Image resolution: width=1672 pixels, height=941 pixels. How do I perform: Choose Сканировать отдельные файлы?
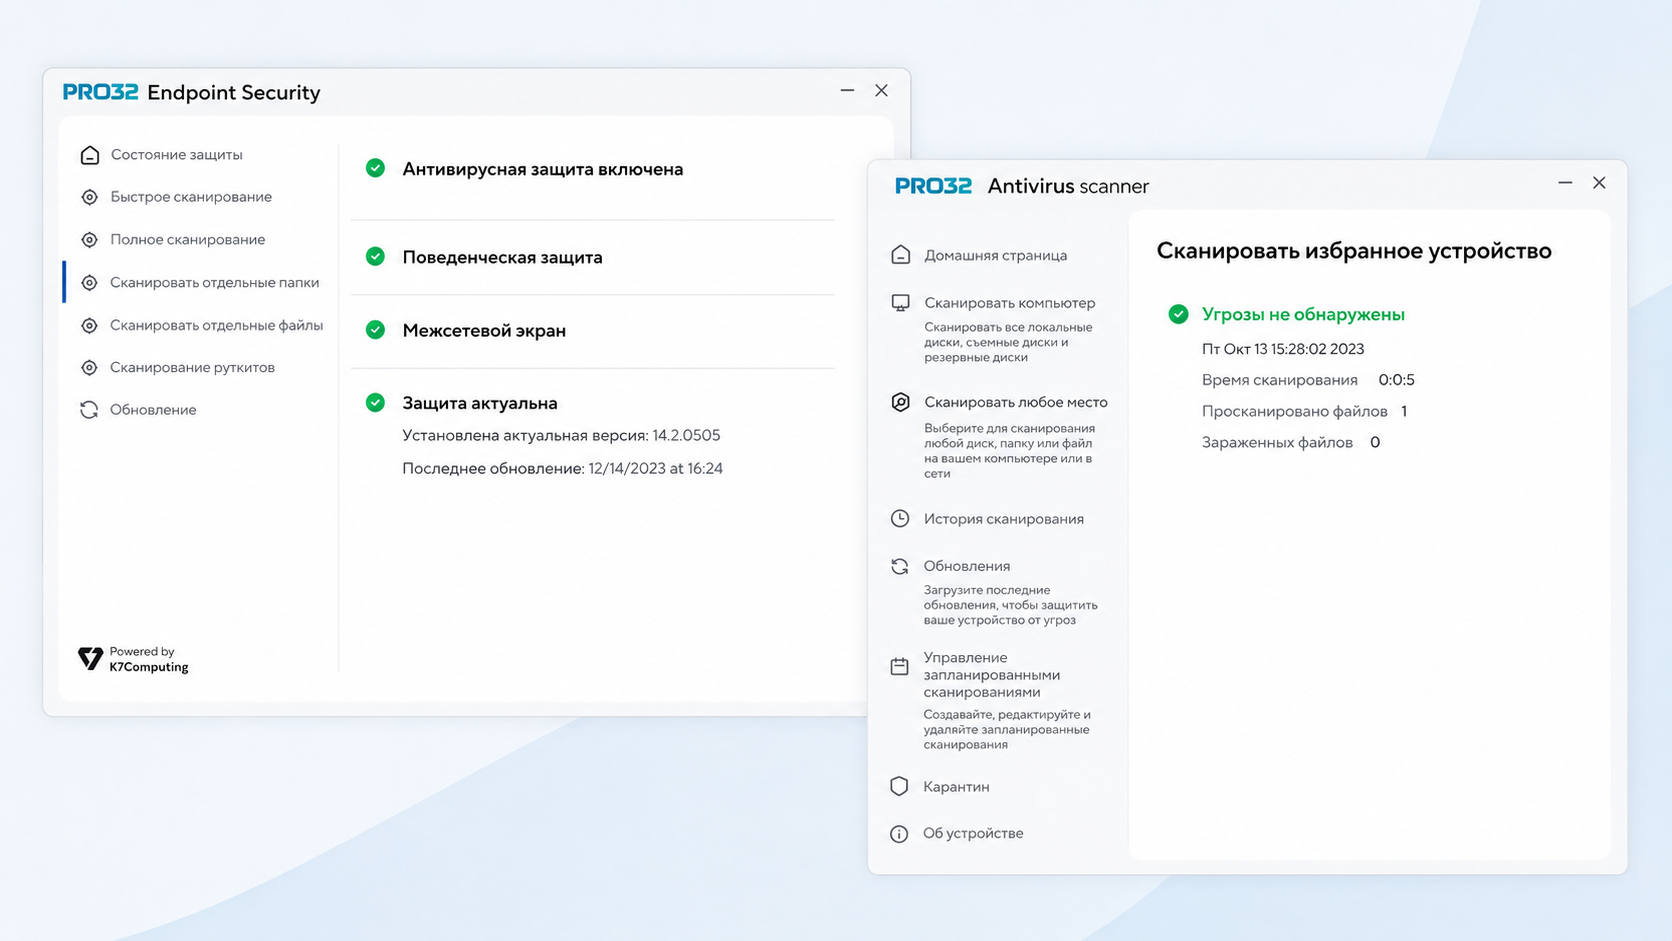[x=217, y=325]
